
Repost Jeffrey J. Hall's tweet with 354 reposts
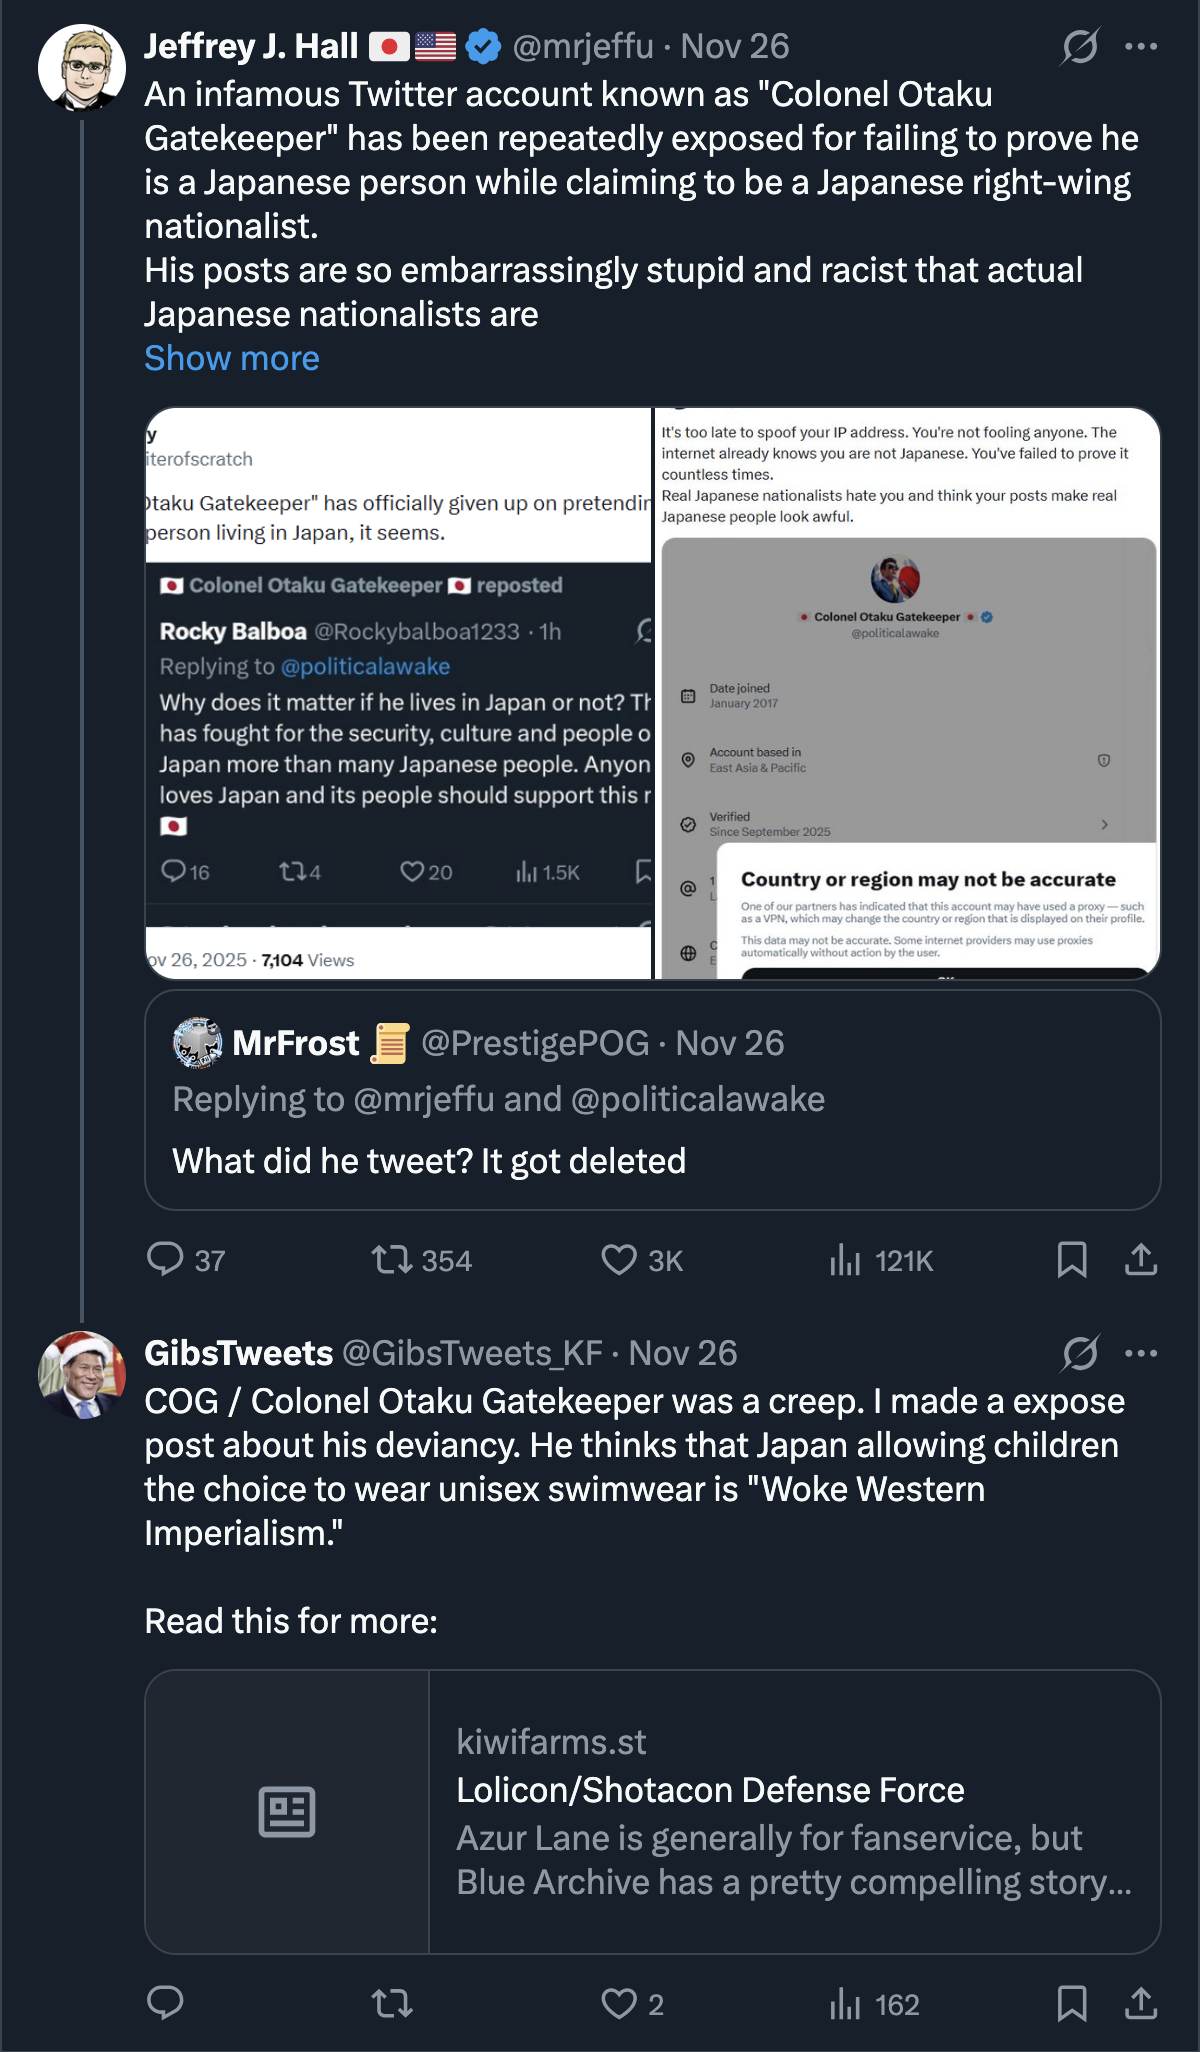click(x=392, y=1259)
